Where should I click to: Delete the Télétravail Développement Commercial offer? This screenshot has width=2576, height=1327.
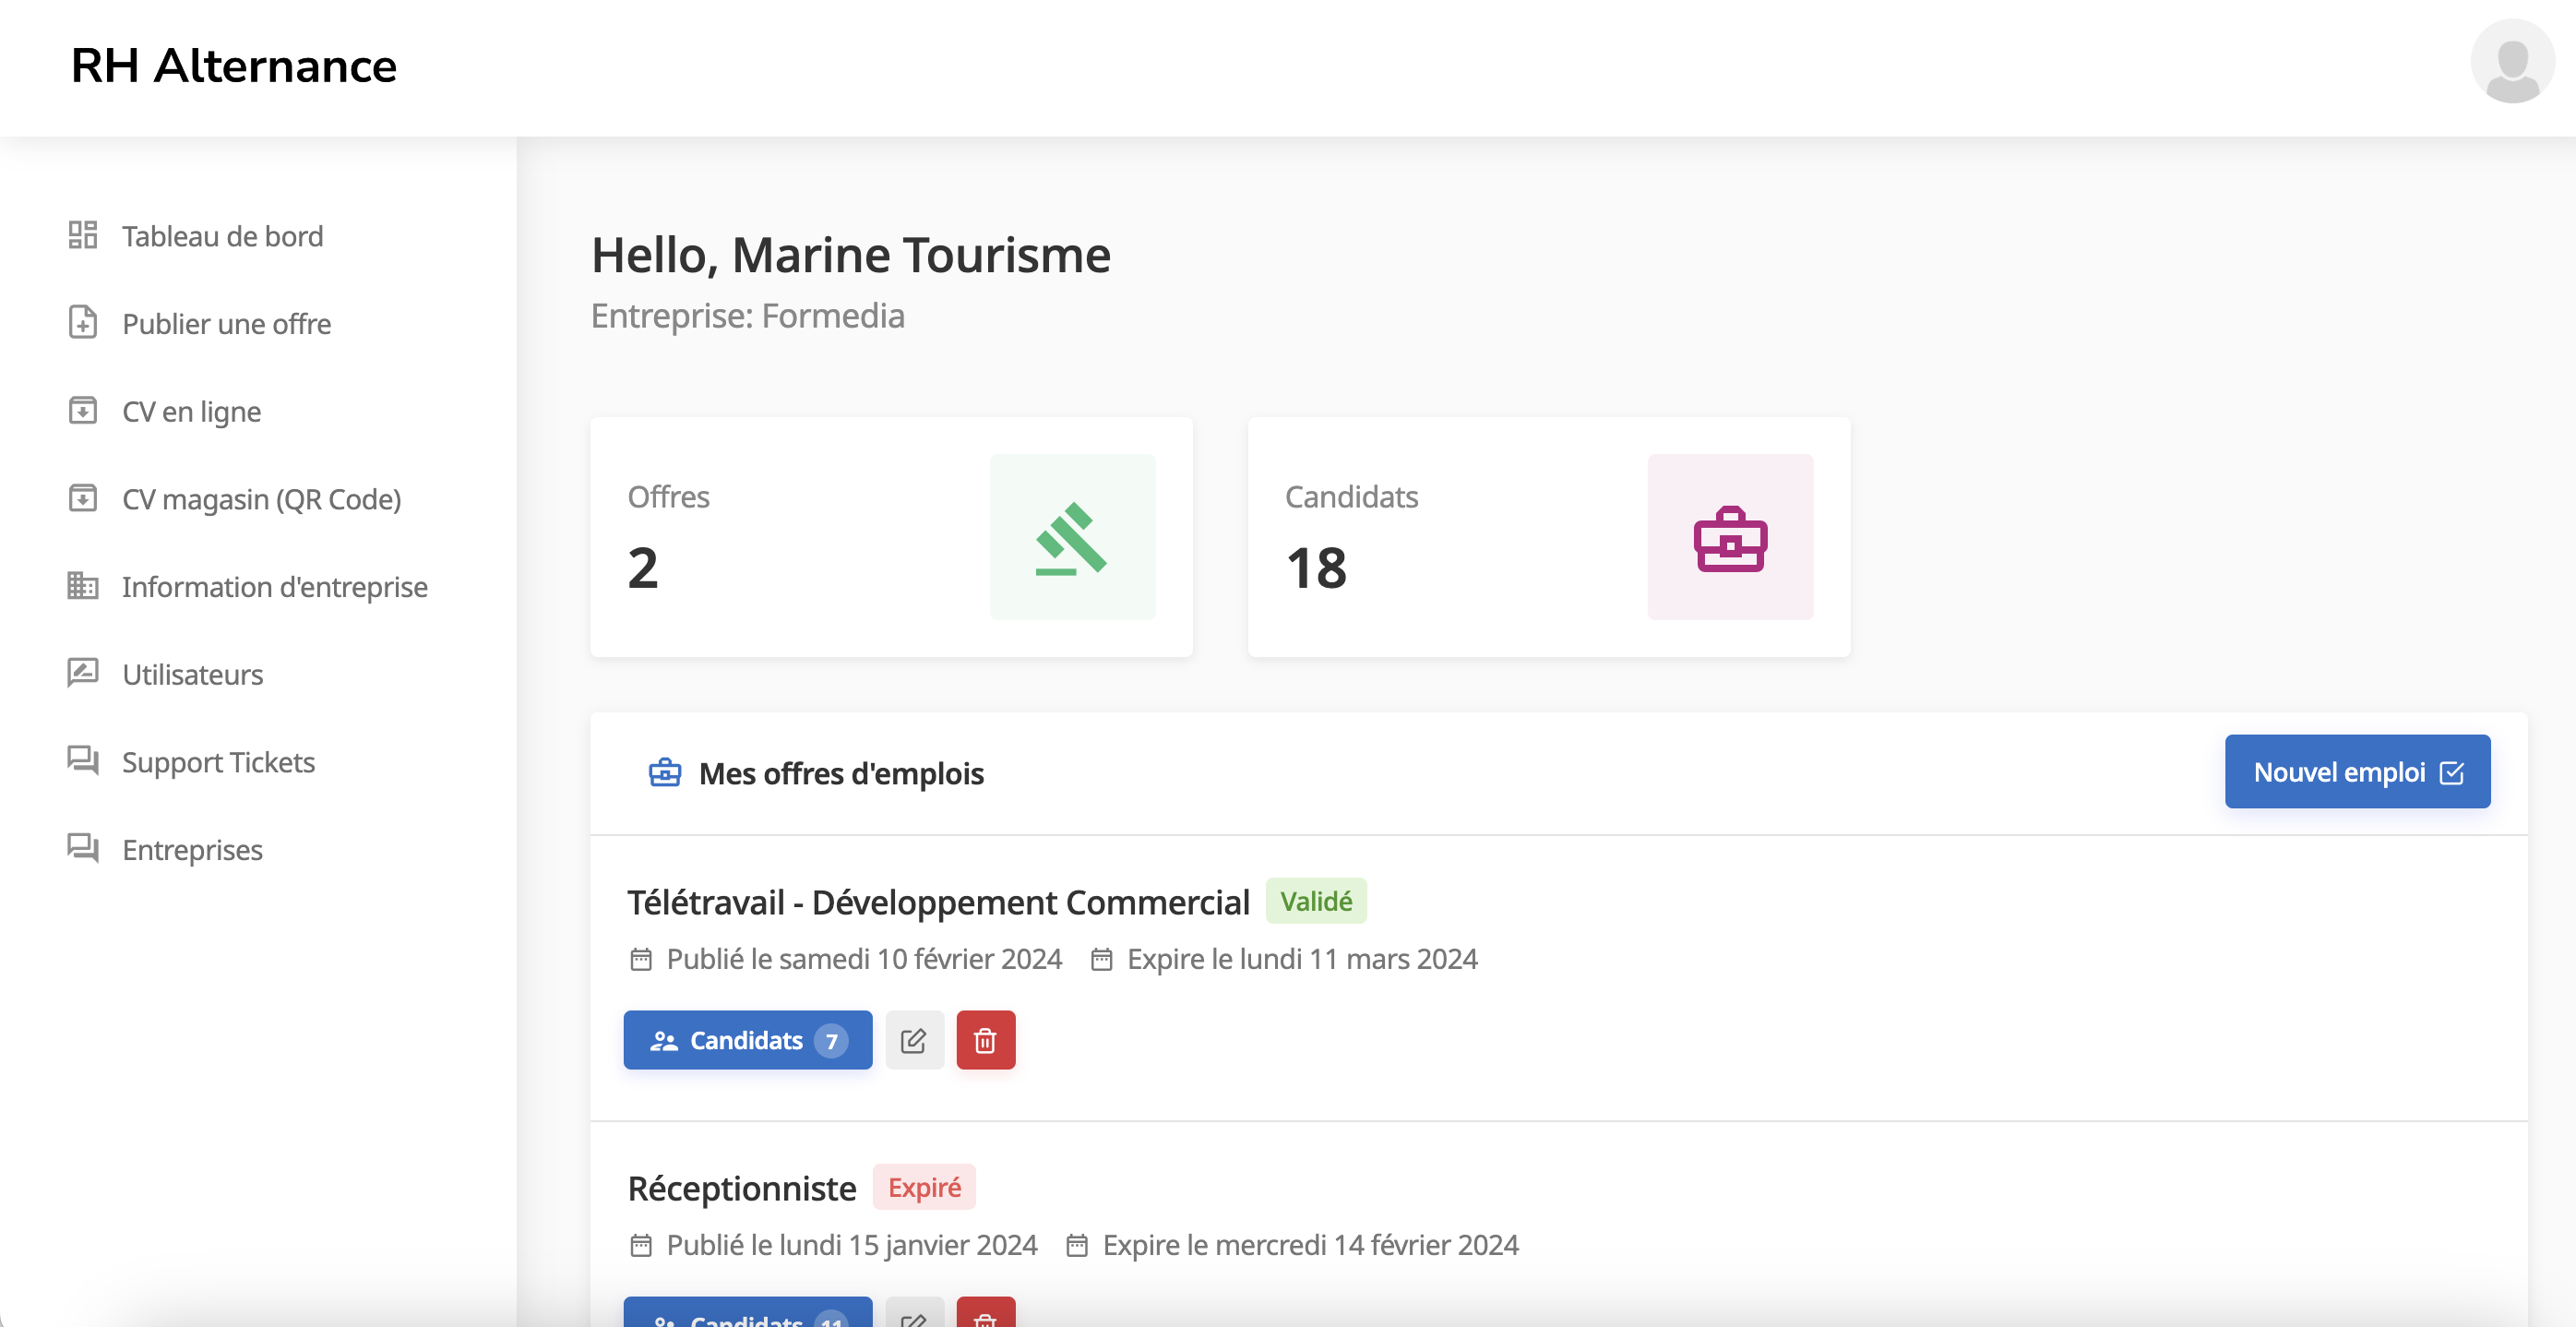point(985,1040)
